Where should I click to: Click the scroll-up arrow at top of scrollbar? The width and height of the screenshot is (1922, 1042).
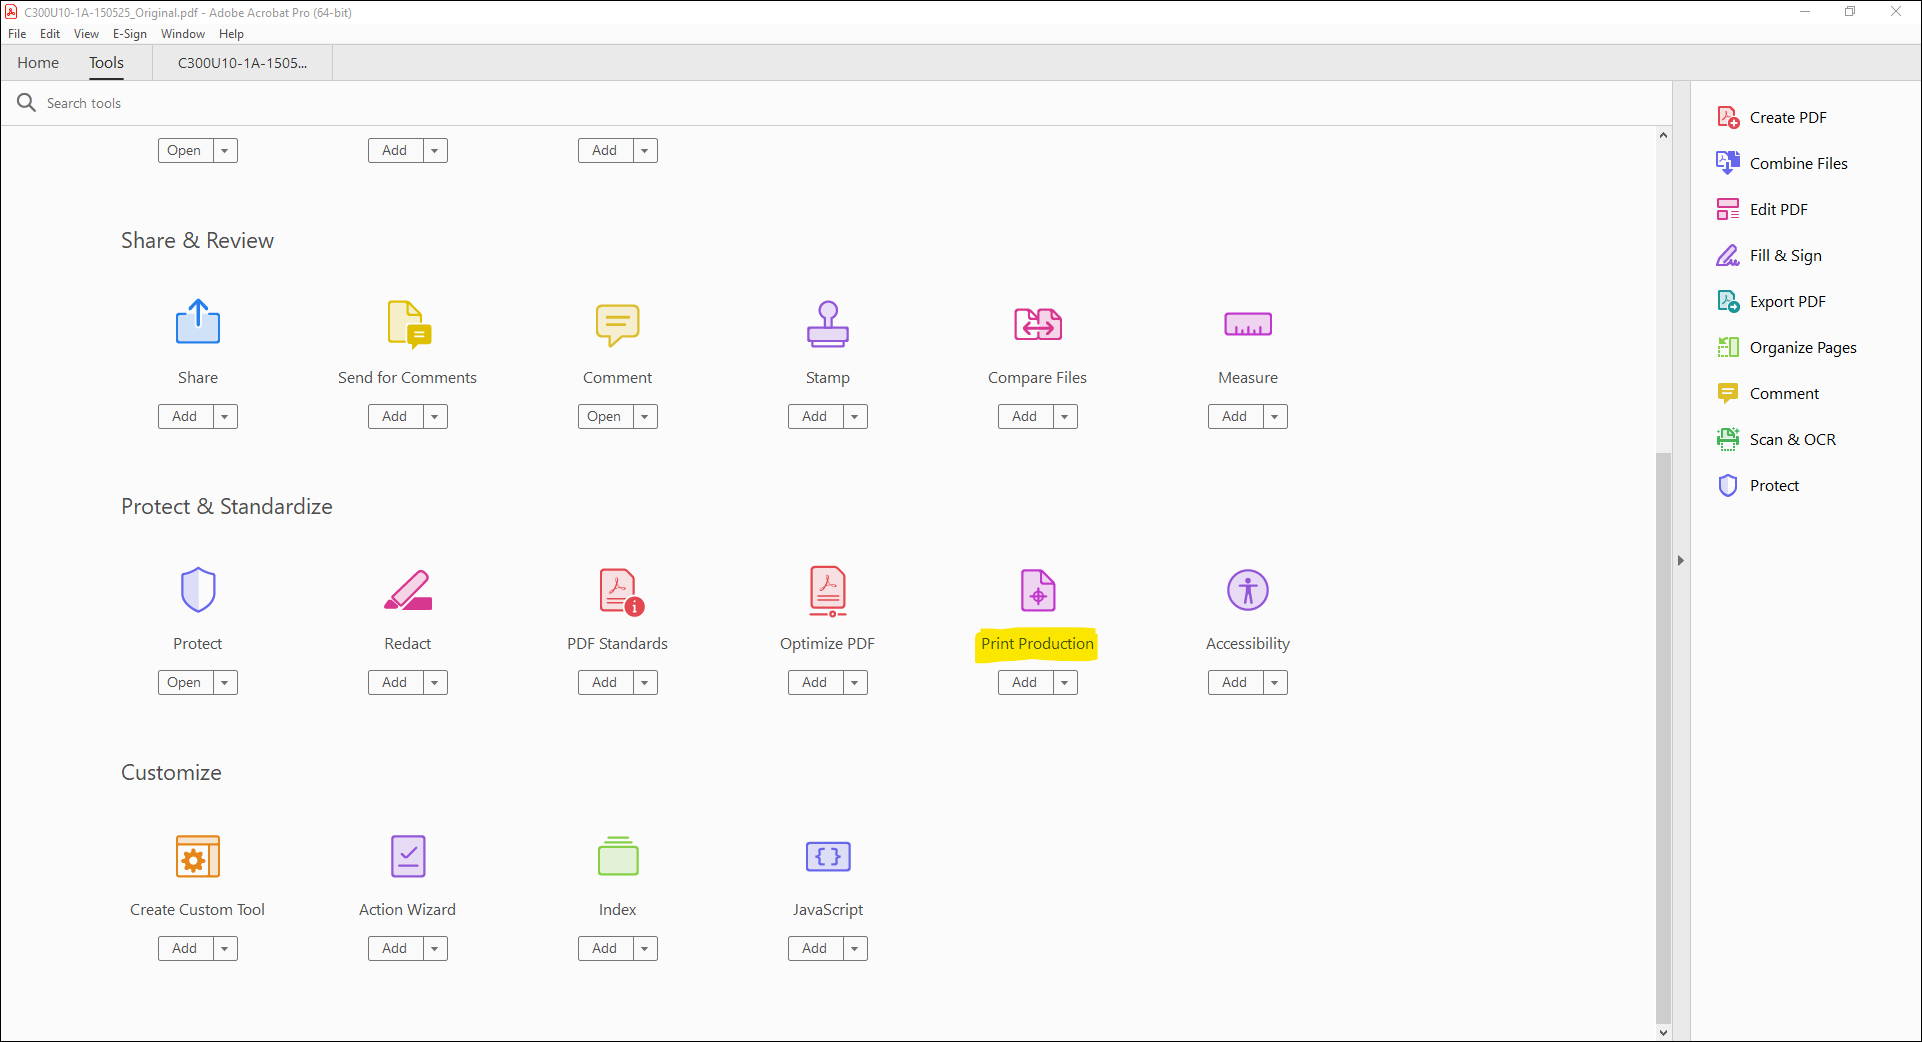(1663, 135)
